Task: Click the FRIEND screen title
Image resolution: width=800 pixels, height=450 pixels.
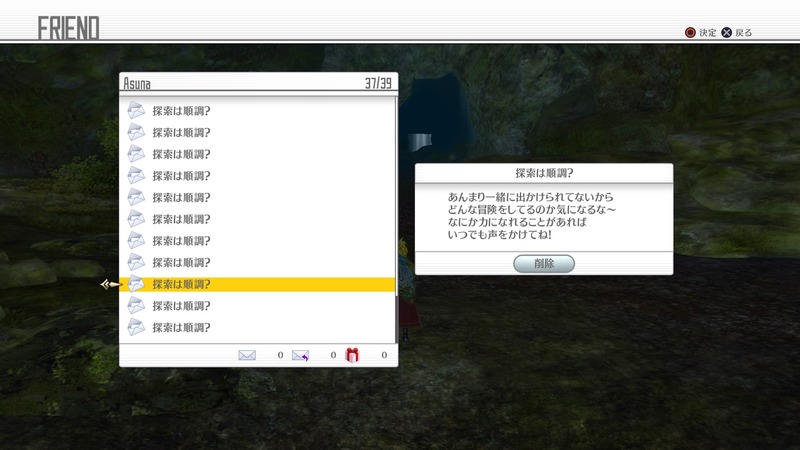Action: click(68, 28)
